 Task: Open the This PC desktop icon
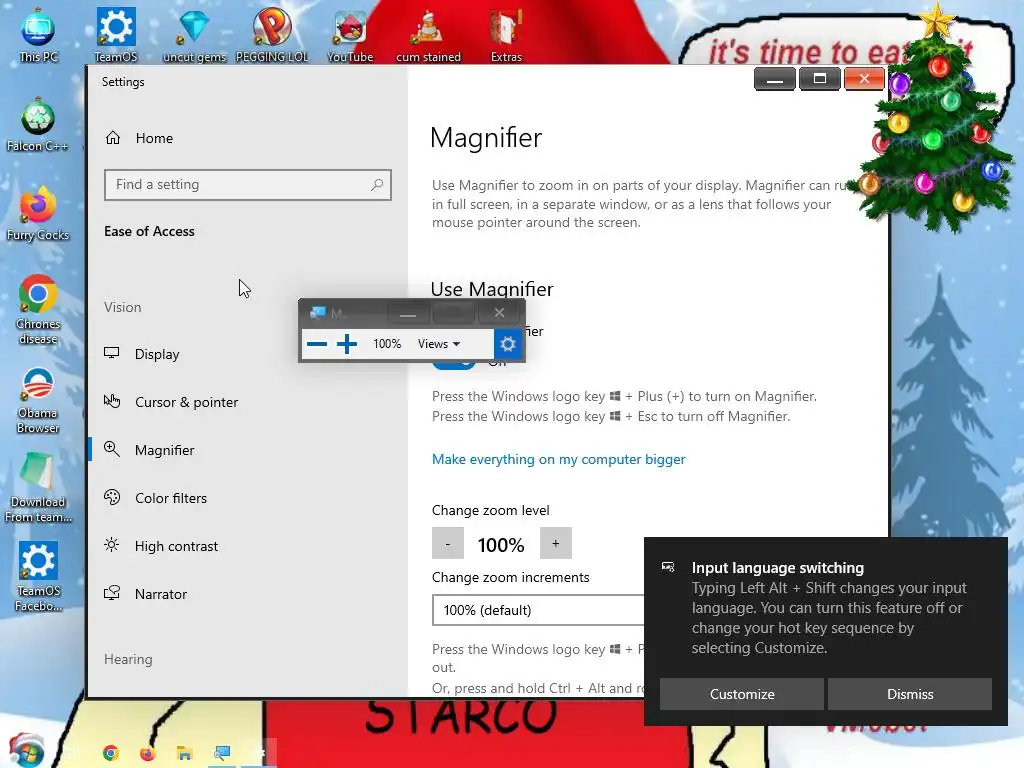(38, 35)
